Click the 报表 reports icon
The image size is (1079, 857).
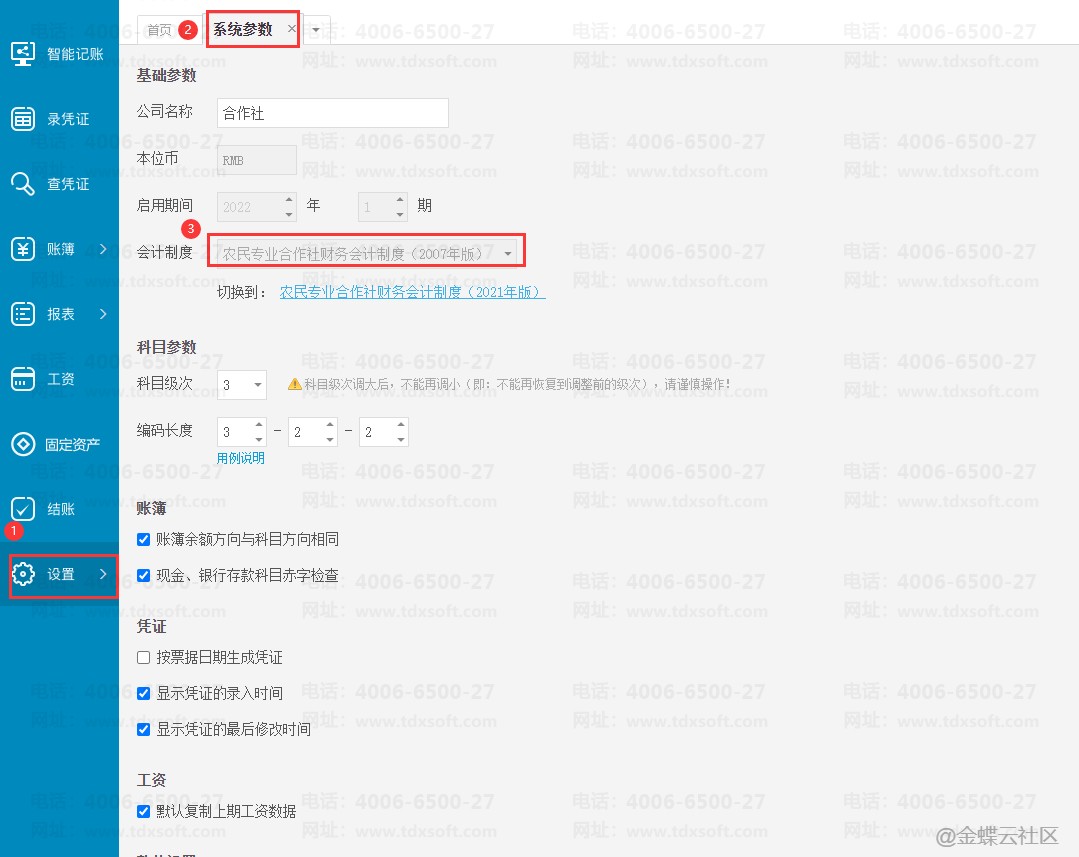click(x=23, y=314)
